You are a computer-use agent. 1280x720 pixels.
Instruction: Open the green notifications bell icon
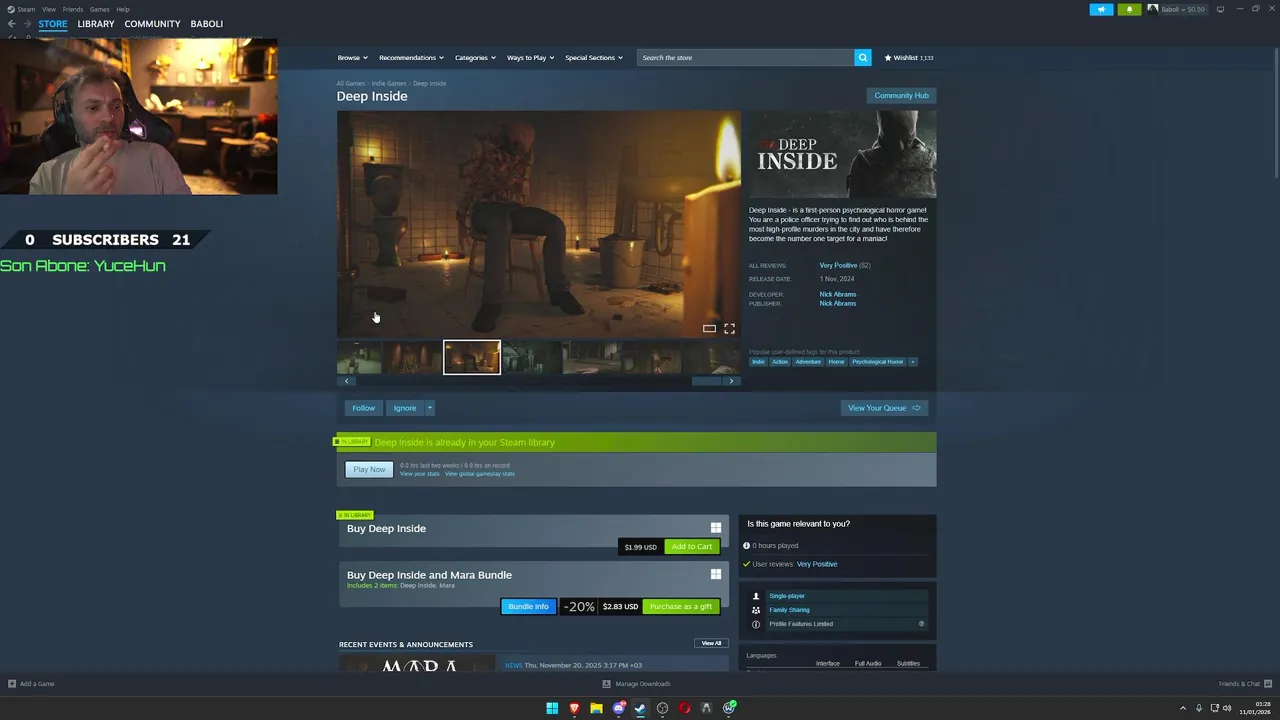pos(1129,9)
